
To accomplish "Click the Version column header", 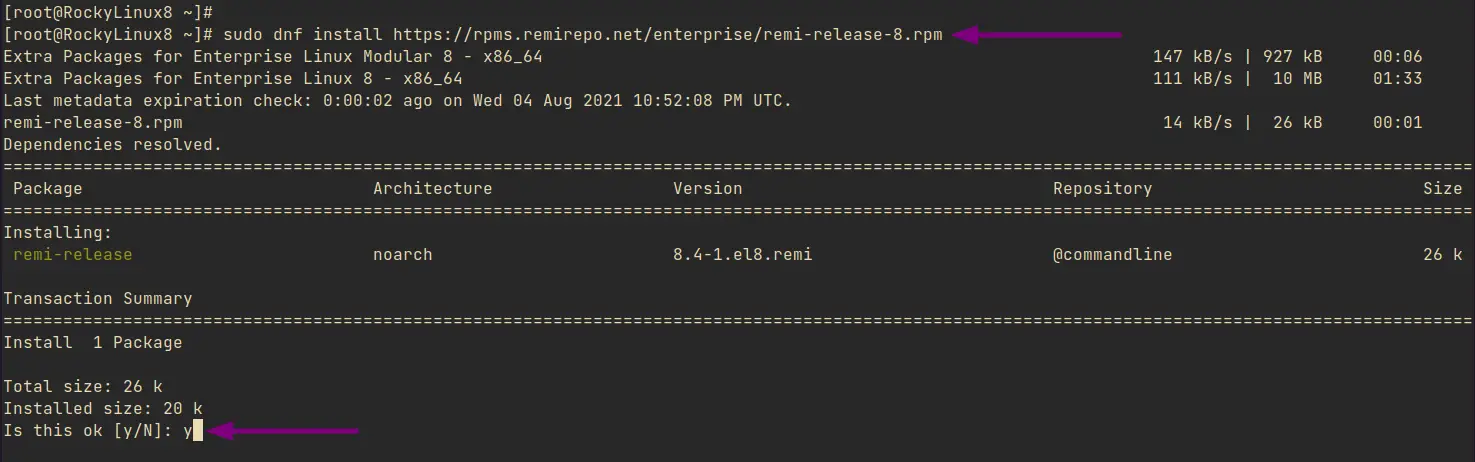I will point(708,189).
